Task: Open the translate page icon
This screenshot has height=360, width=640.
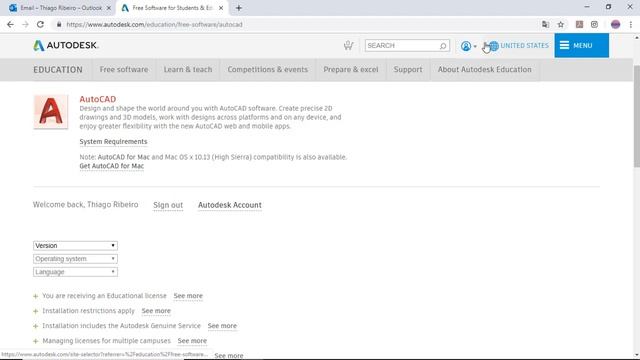Action: [545, 24]
